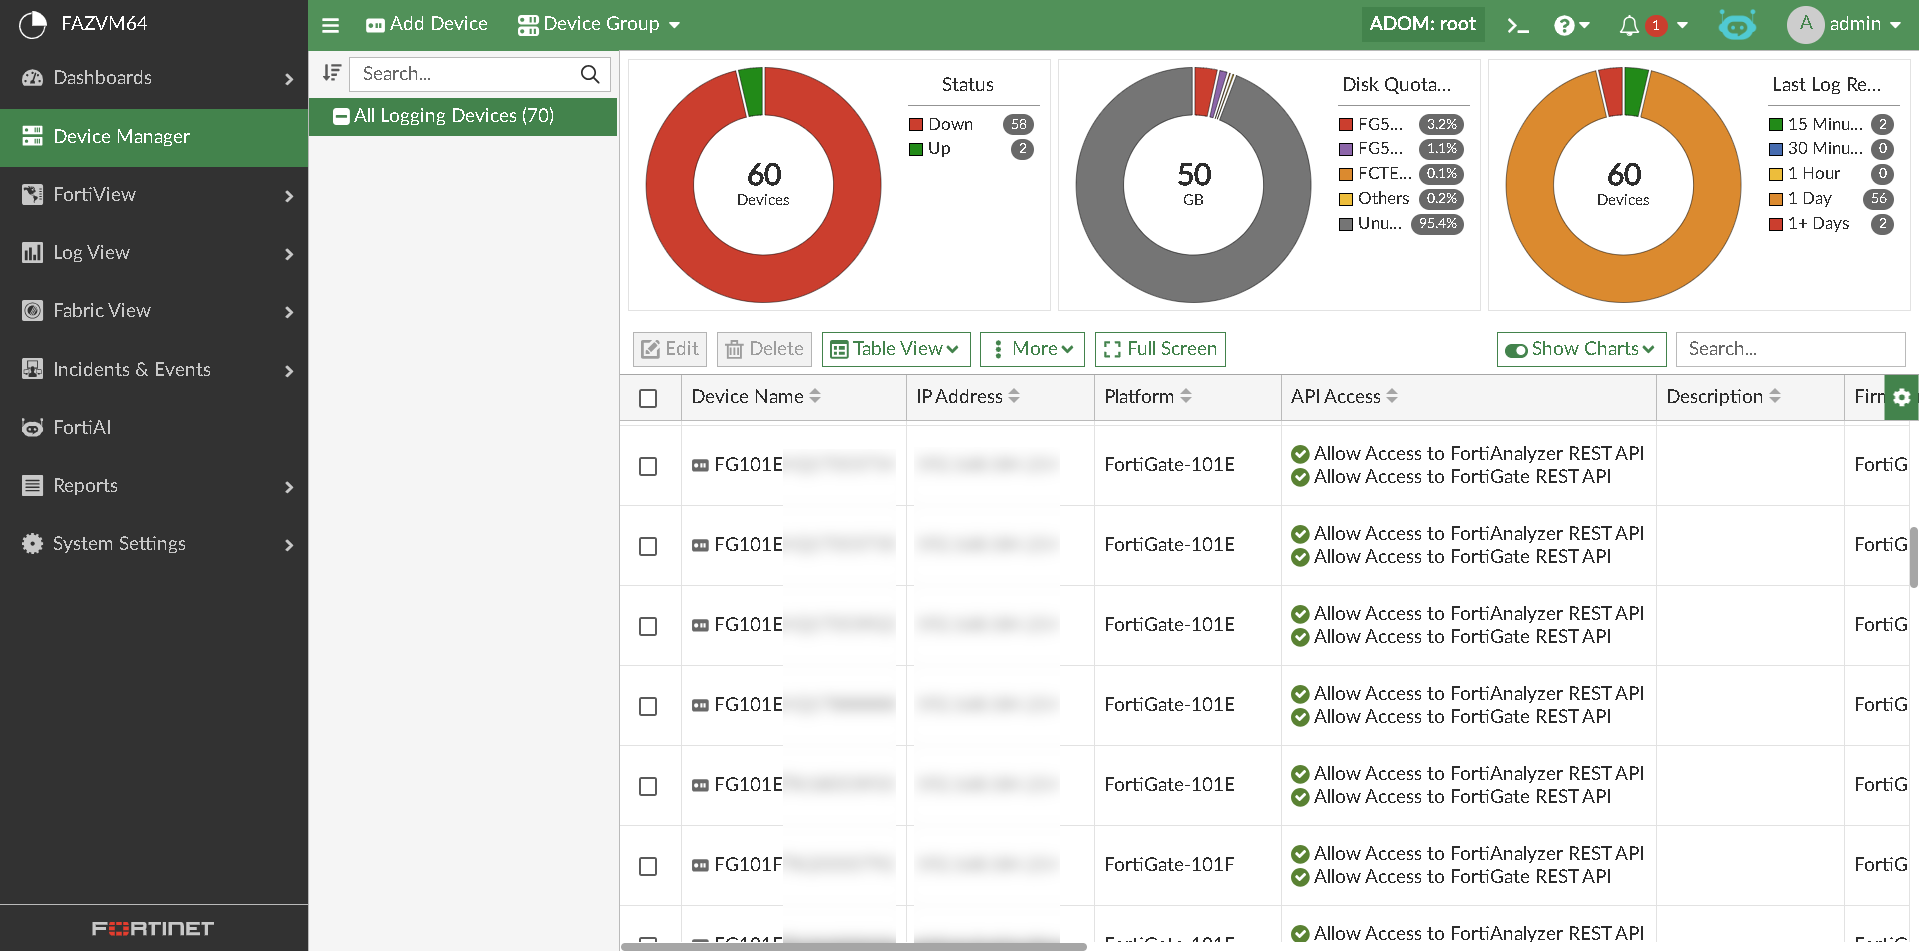Open Reports in sidebar
The width and height of the screenshot is (1921, 951).
coord(154,486)
